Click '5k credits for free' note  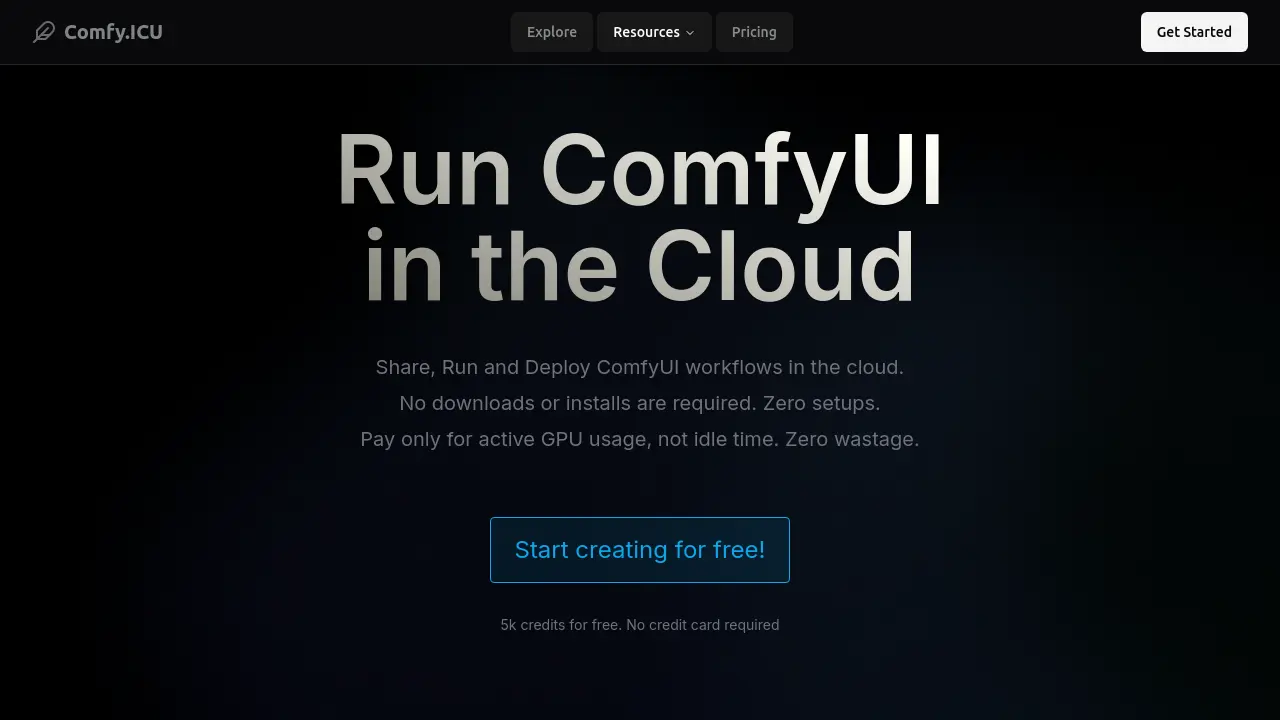640,625
